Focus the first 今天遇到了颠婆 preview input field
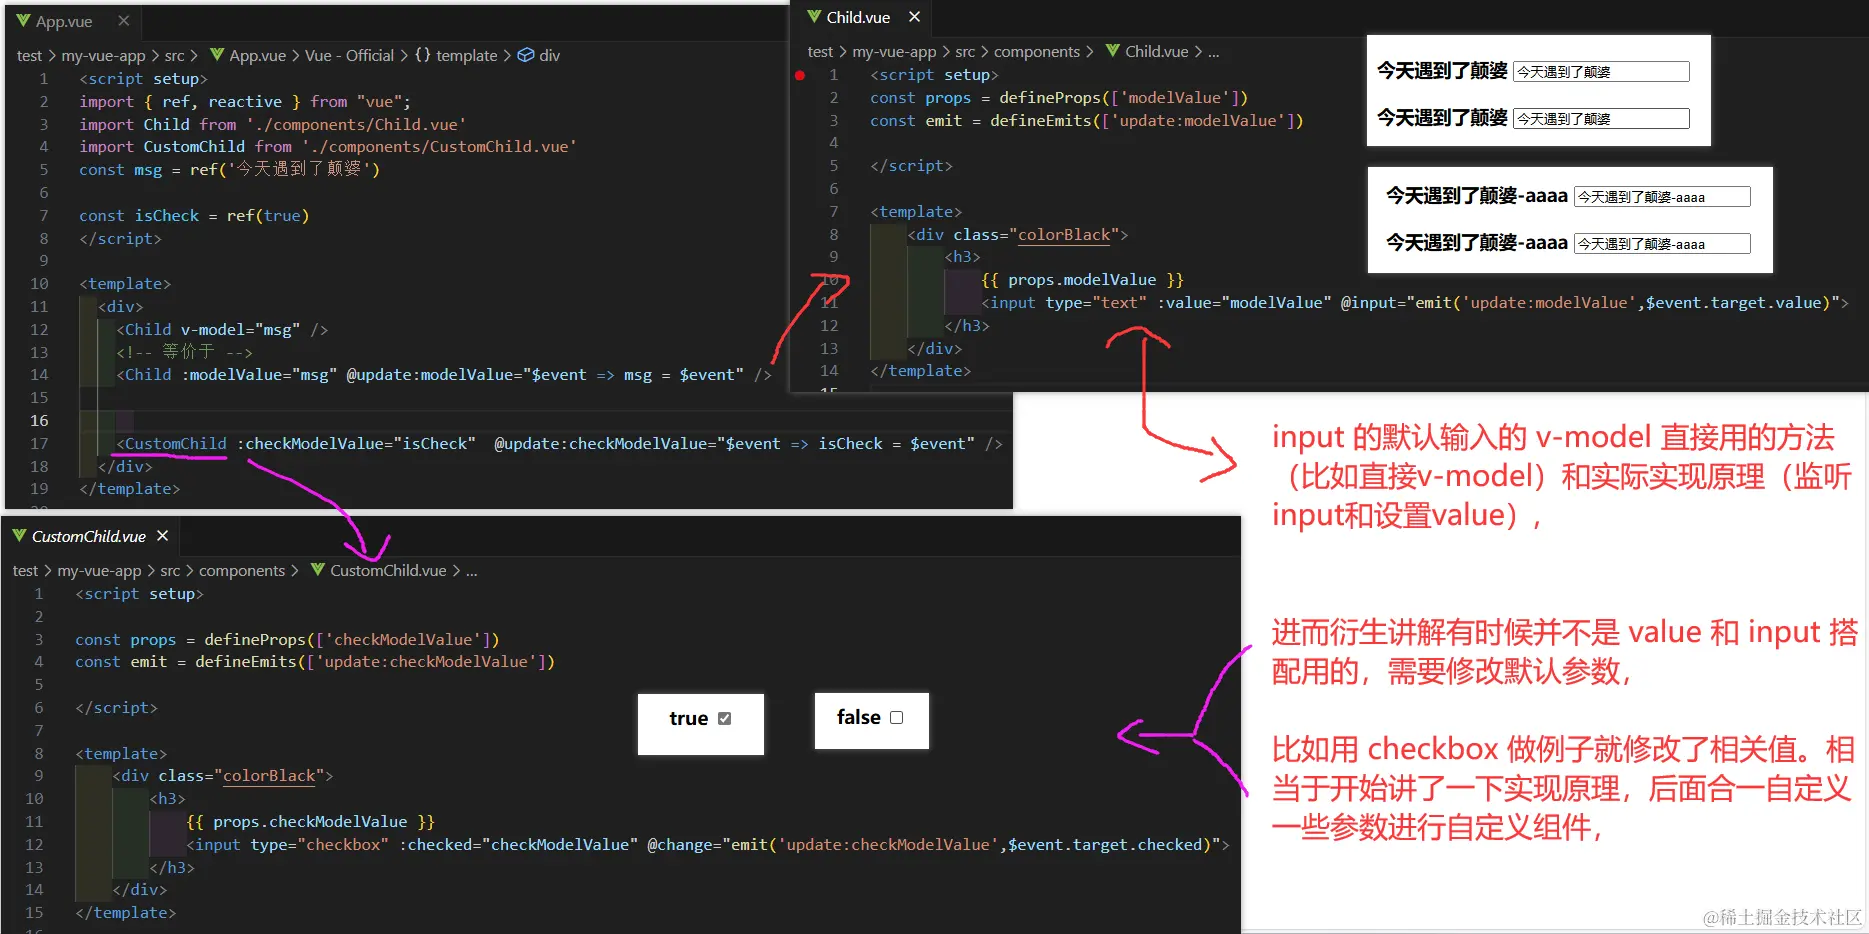 click(1601, 71)
